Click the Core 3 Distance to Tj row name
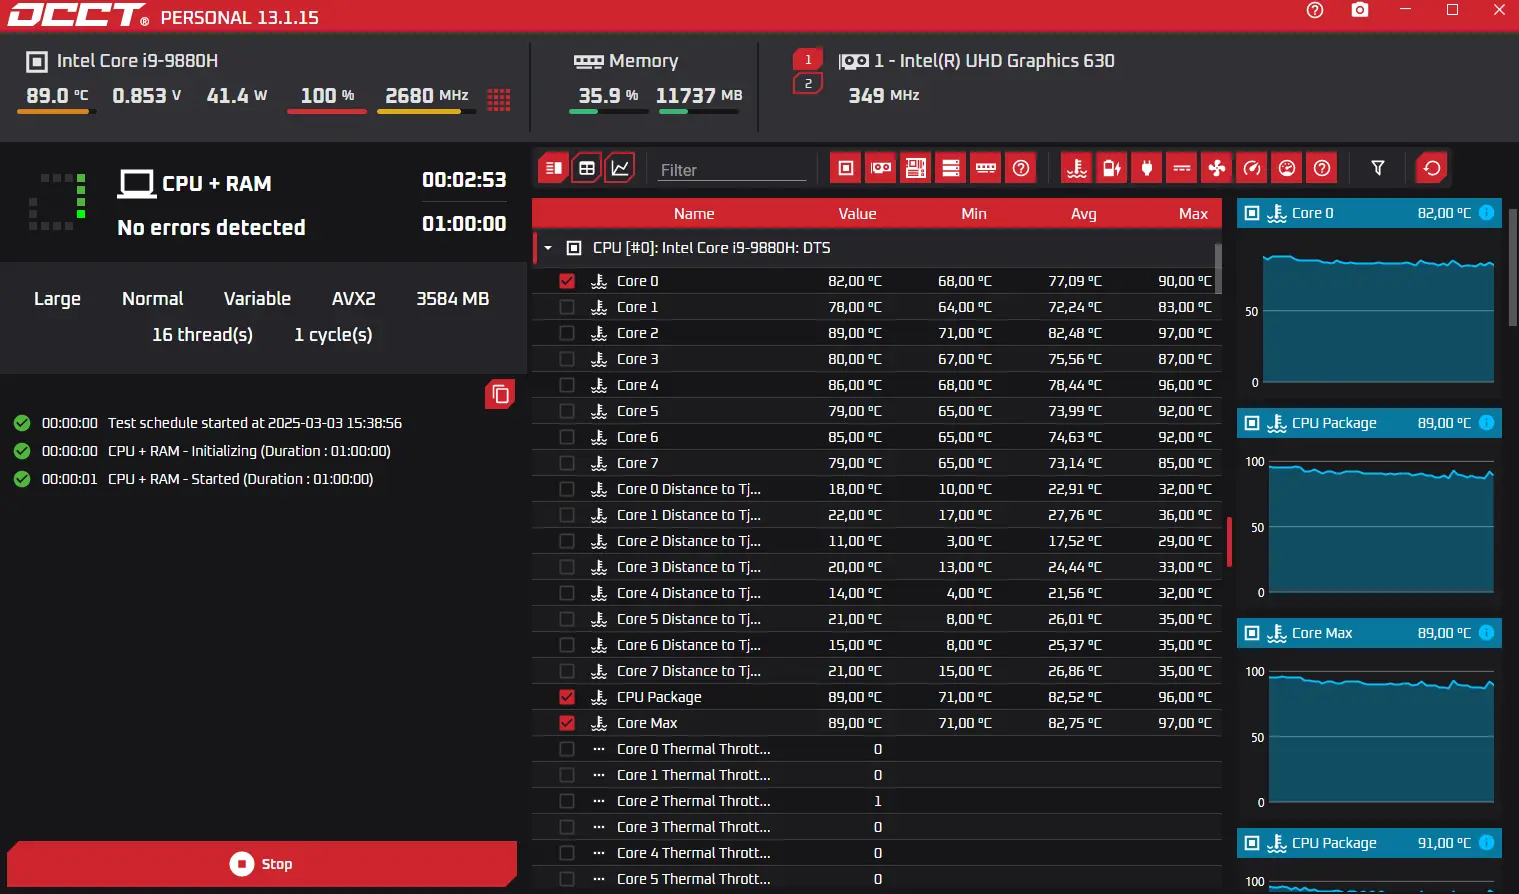 [689, 567]
